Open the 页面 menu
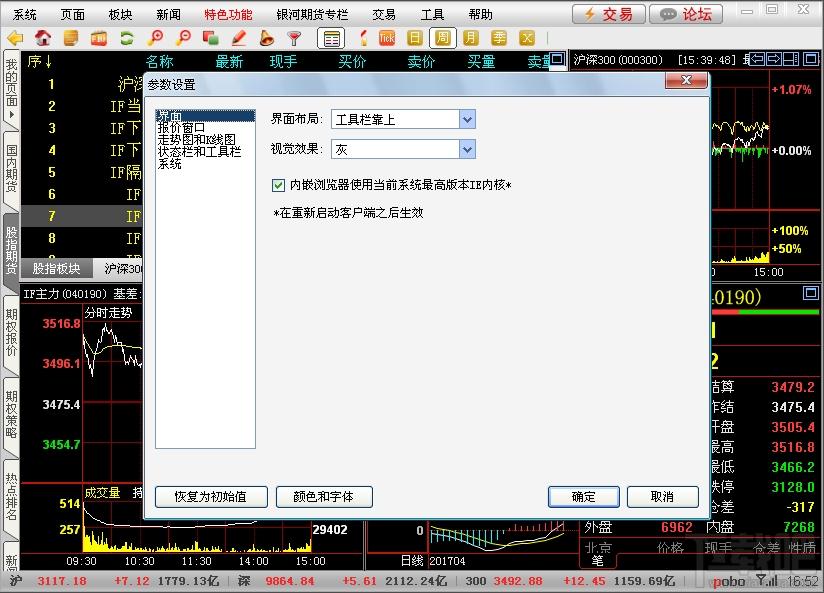Image resolution: width=824 pixels, height=593 pixels. click(x=73, y=15)
